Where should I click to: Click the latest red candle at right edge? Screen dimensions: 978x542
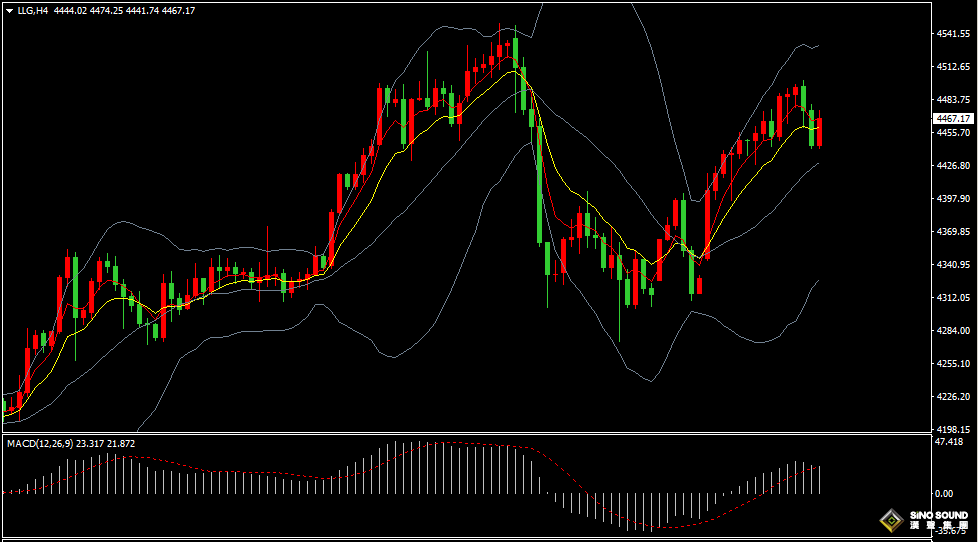[x=819, y=132]
